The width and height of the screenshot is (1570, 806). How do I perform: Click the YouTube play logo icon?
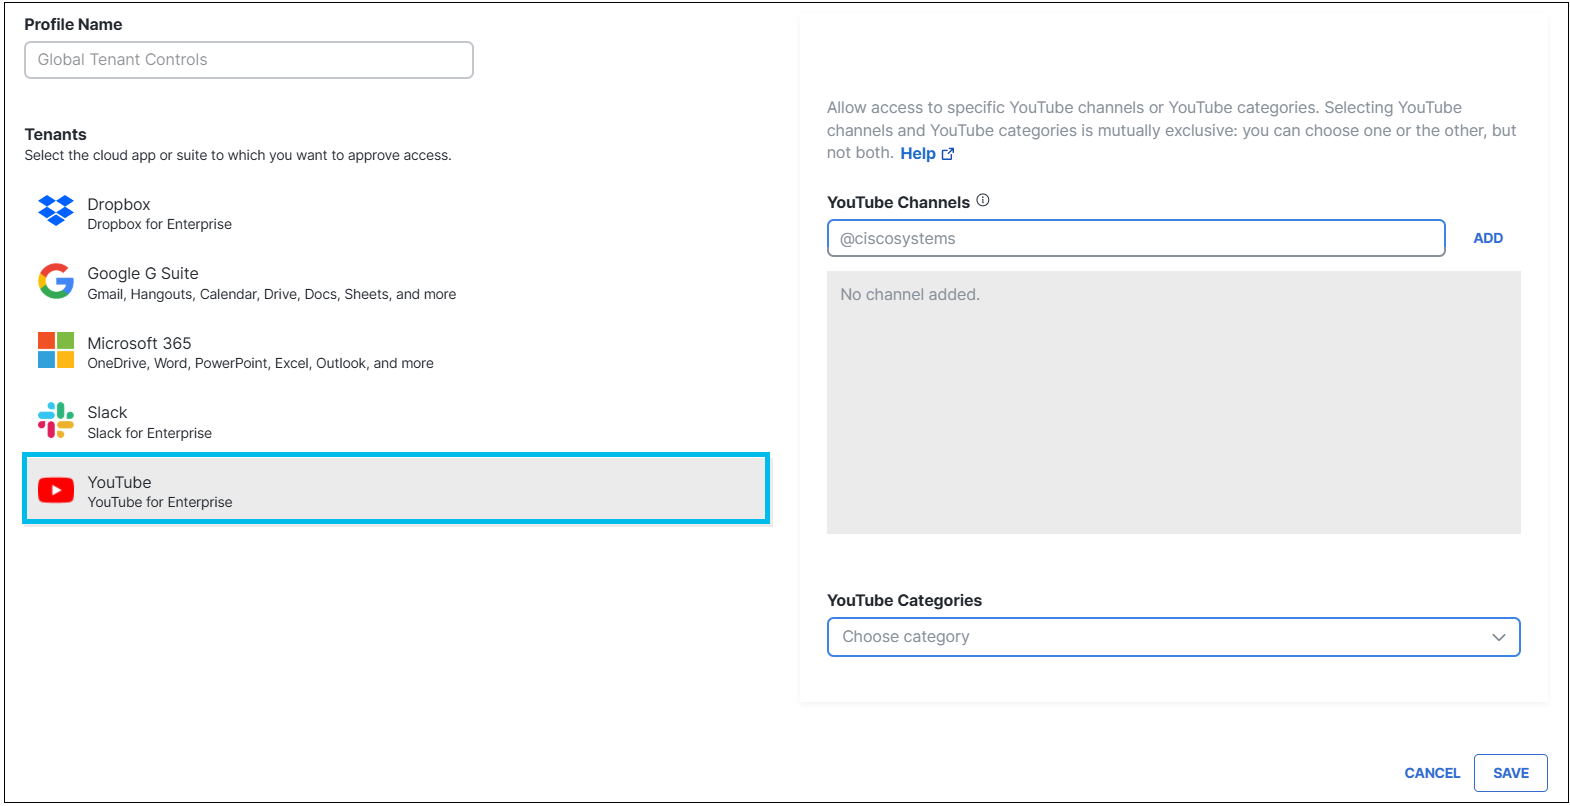coord(56,490)
